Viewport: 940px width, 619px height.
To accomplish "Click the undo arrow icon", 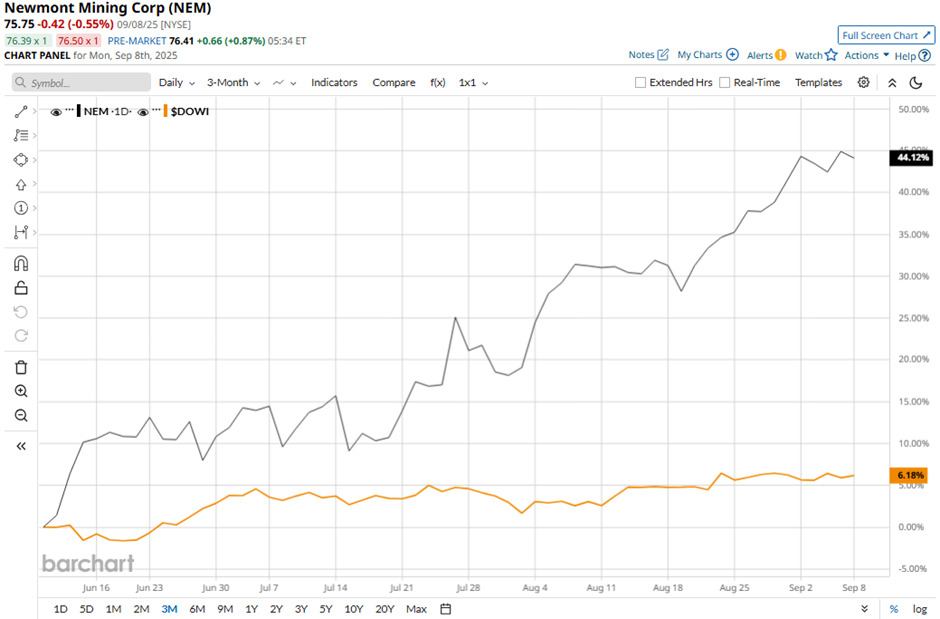I will 21,312.
